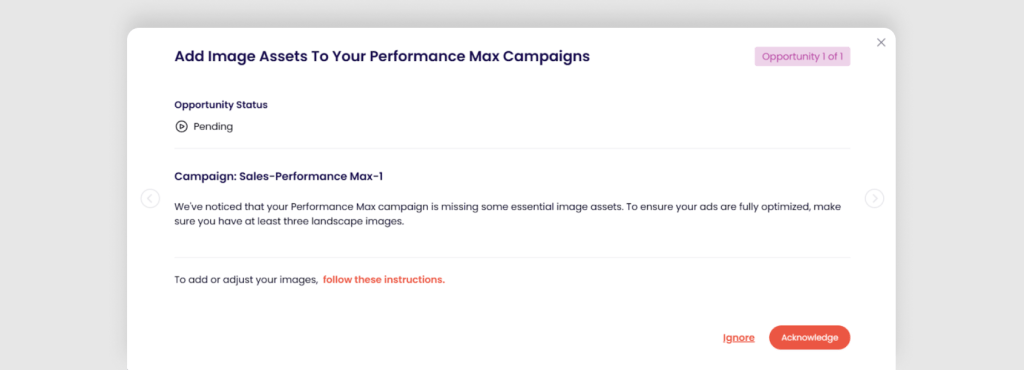Click the Add Image Assets dialog title
Viewport: 1024px width, 370px height.
click(x=382, y=56)
